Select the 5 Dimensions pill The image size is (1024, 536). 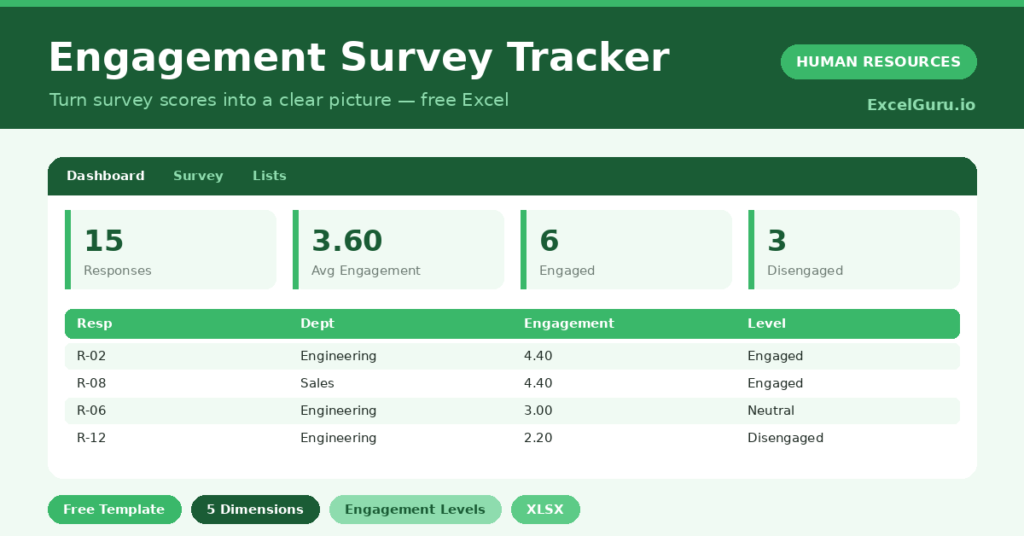point(255,509)
